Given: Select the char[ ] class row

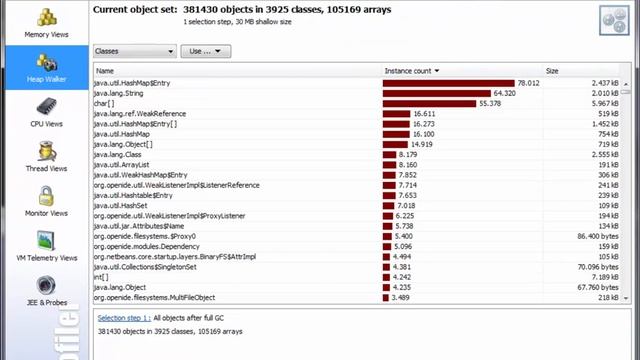Looking at the screenshot, I should (357, 104).
